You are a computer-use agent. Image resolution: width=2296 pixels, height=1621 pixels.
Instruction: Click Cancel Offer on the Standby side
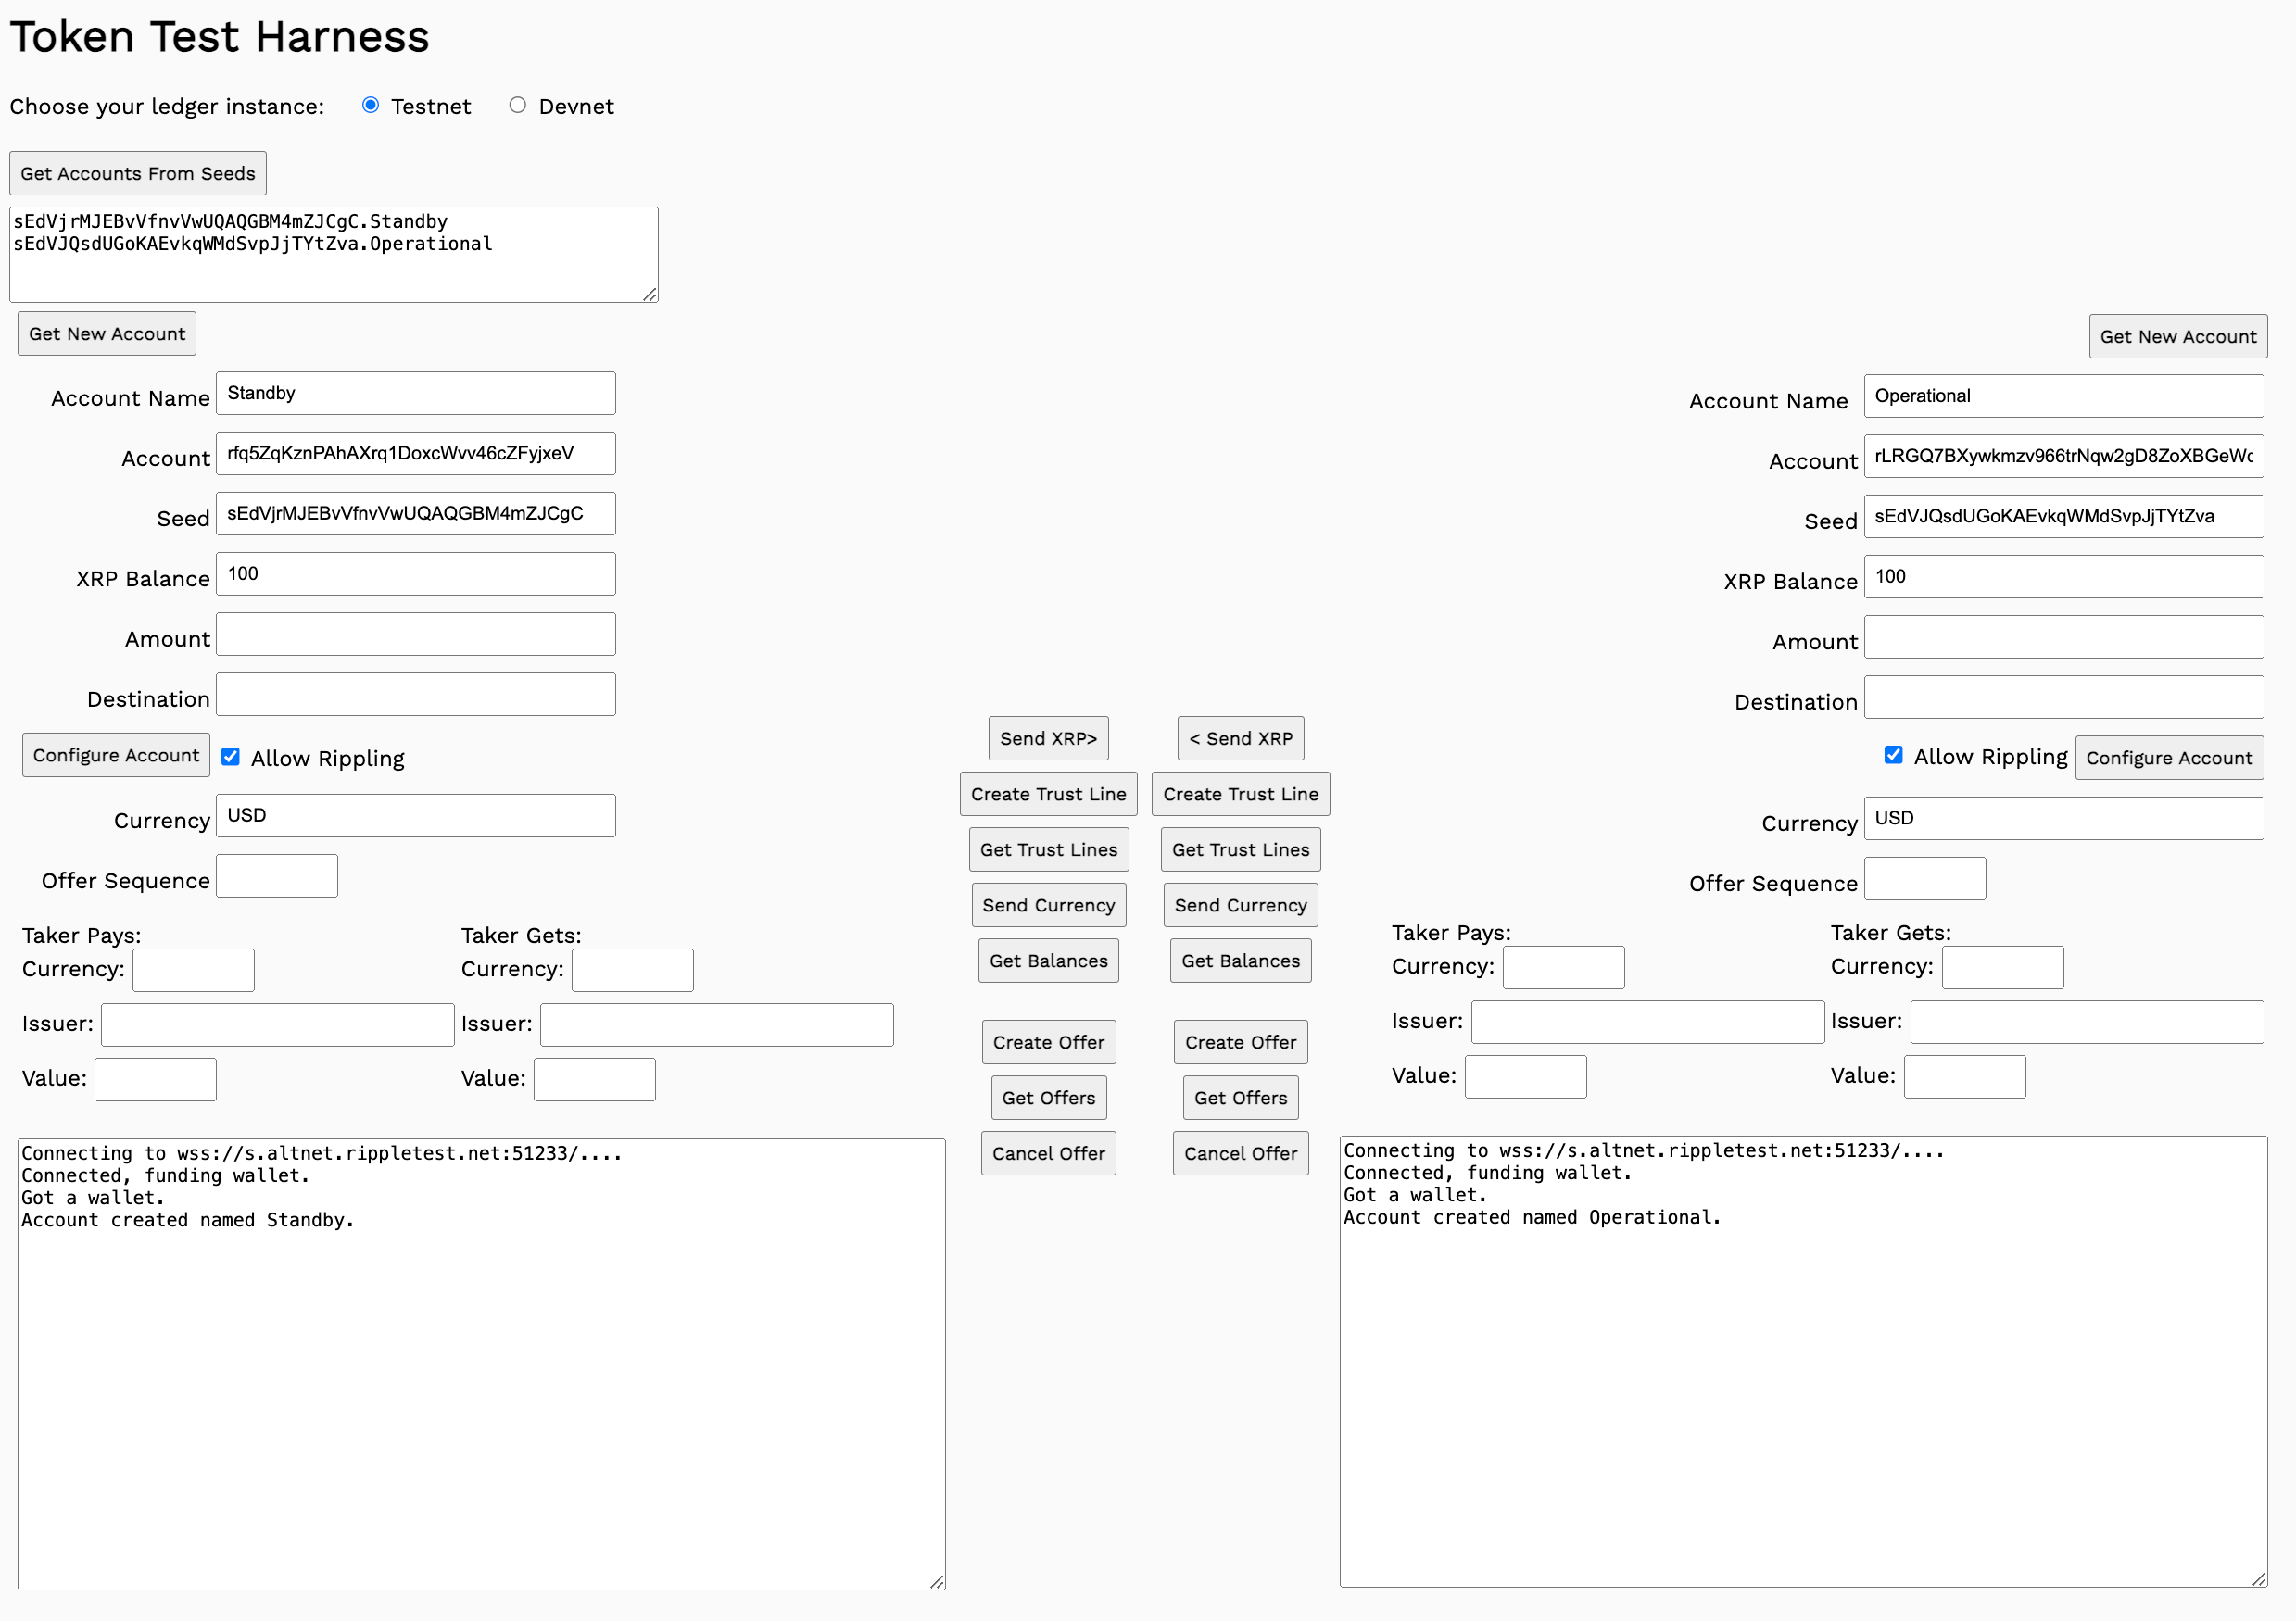[1048, 1153]
